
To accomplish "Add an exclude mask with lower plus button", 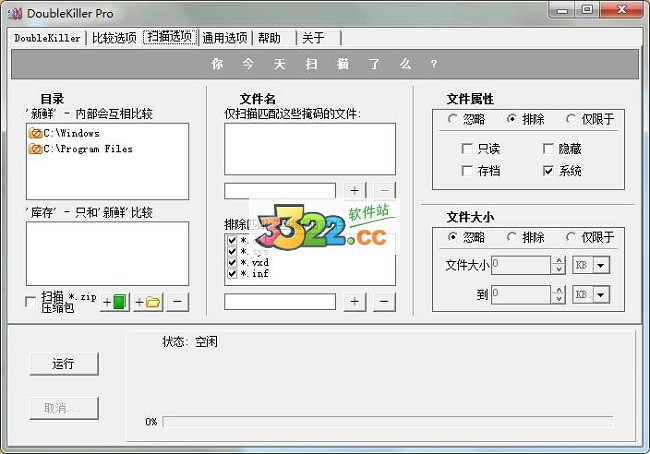I will [355, 301].
